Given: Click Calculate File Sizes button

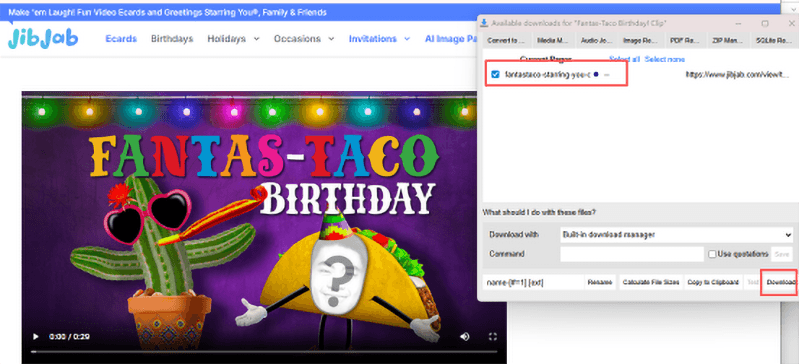Looking at the screenshot, I should pyautogui.click(x=651, y=282).
